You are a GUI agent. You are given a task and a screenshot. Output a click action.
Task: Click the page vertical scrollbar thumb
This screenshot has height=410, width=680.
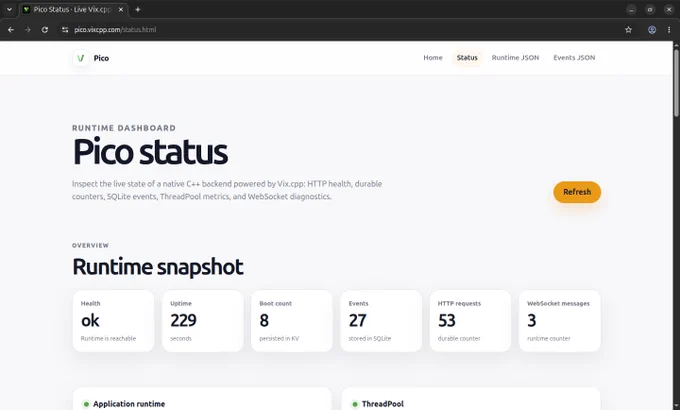coord(676,82)
